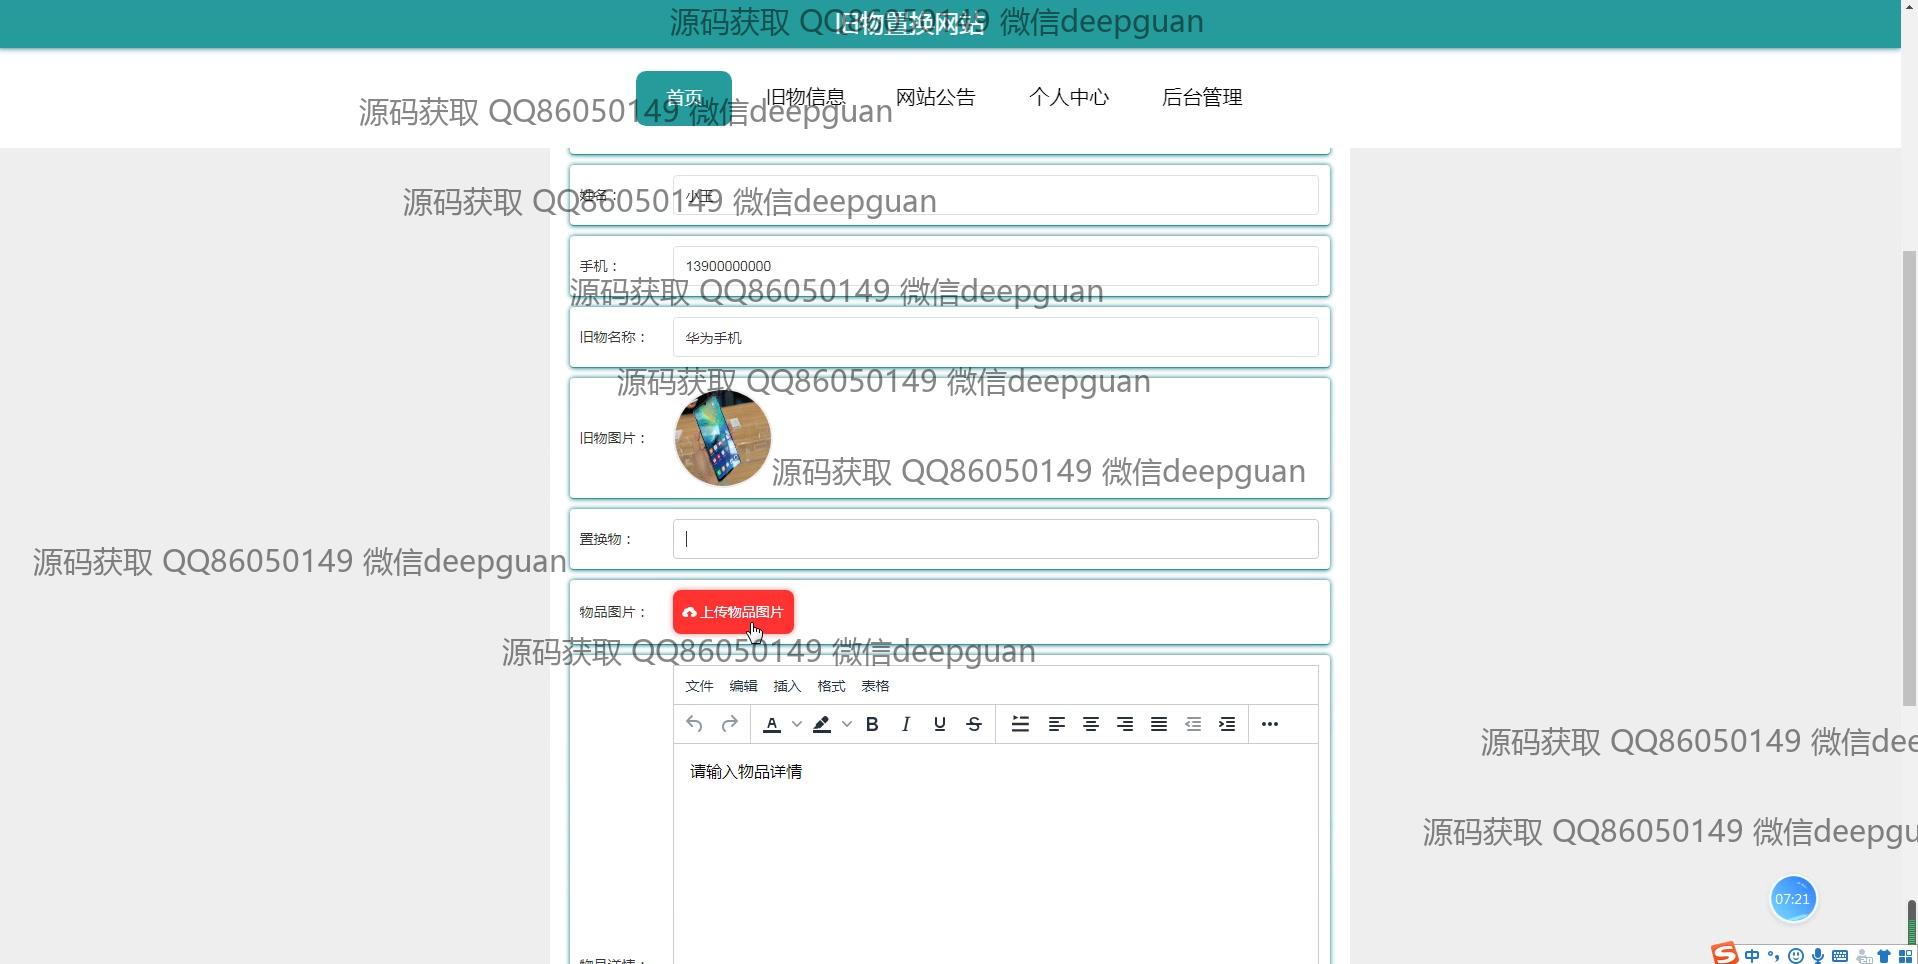
Task: Open the toolbox grid icon in Sogou bar
Action: 1905,956
